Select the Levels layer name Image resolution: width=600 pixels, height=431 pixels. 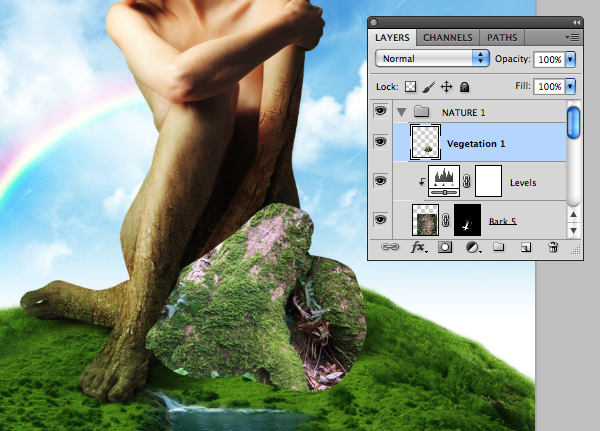(523, 183)
